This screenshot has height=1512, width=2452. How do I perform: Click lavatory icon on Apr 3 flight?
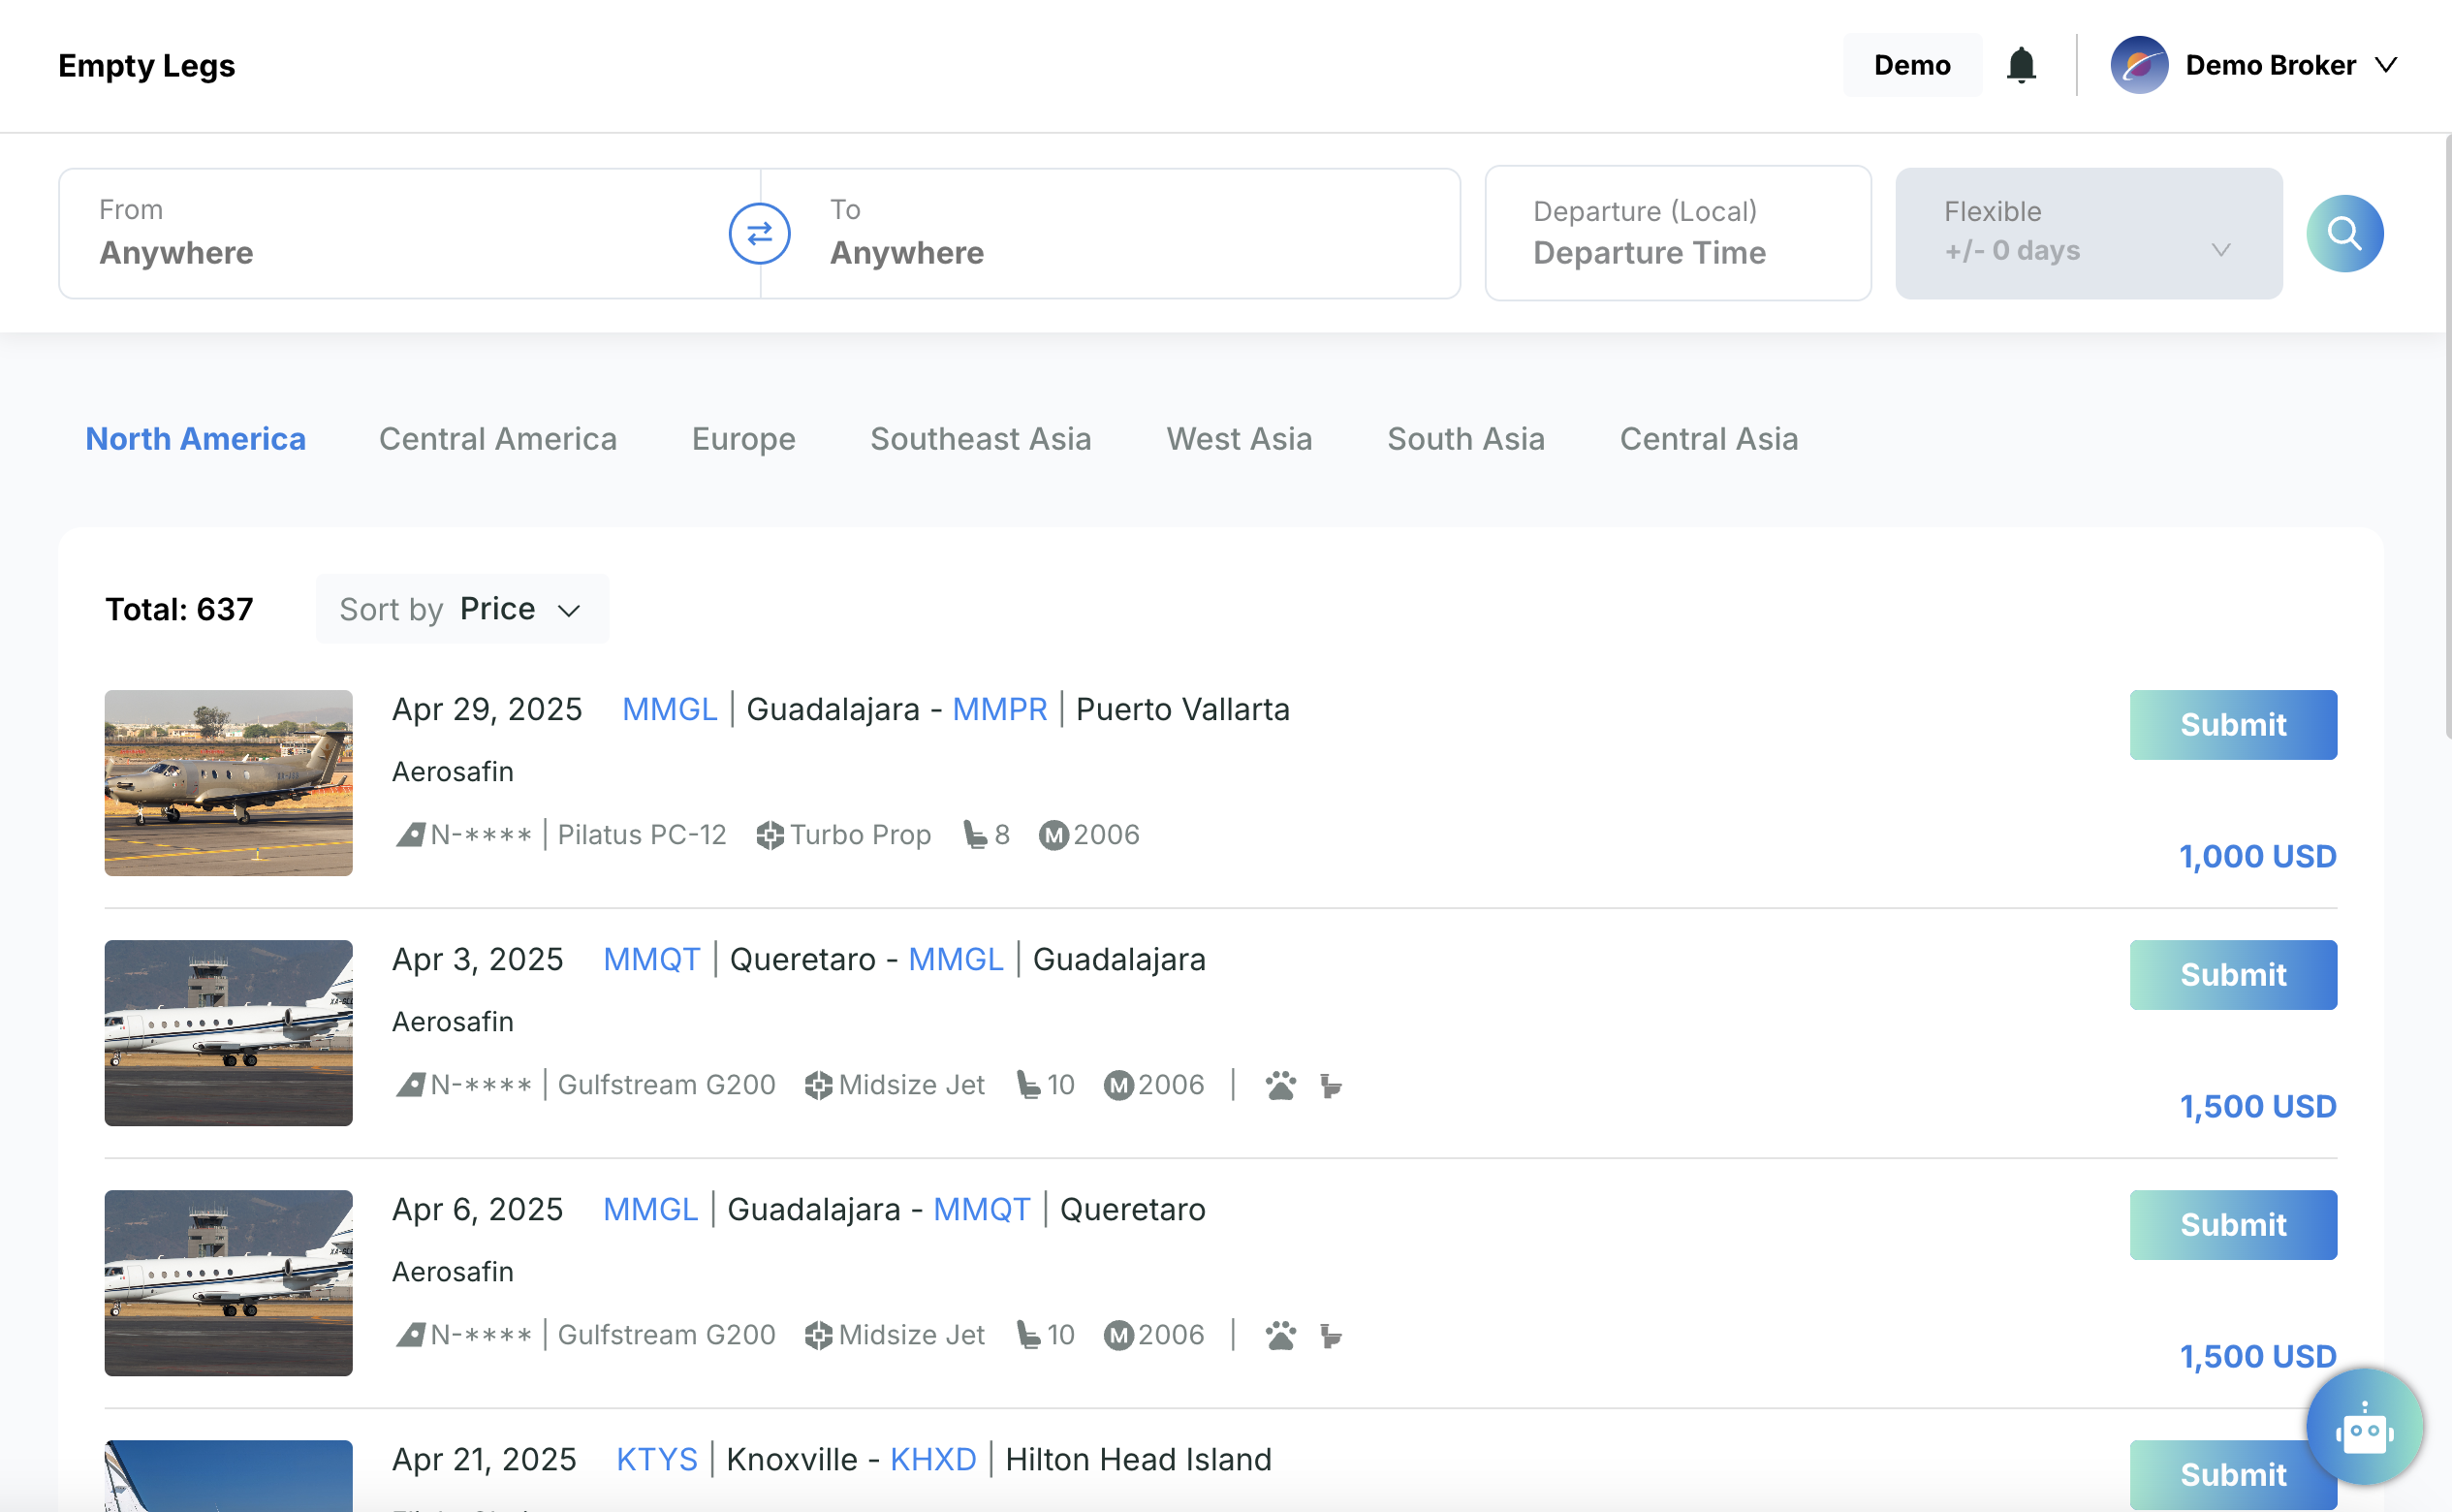point(1330,1085)
